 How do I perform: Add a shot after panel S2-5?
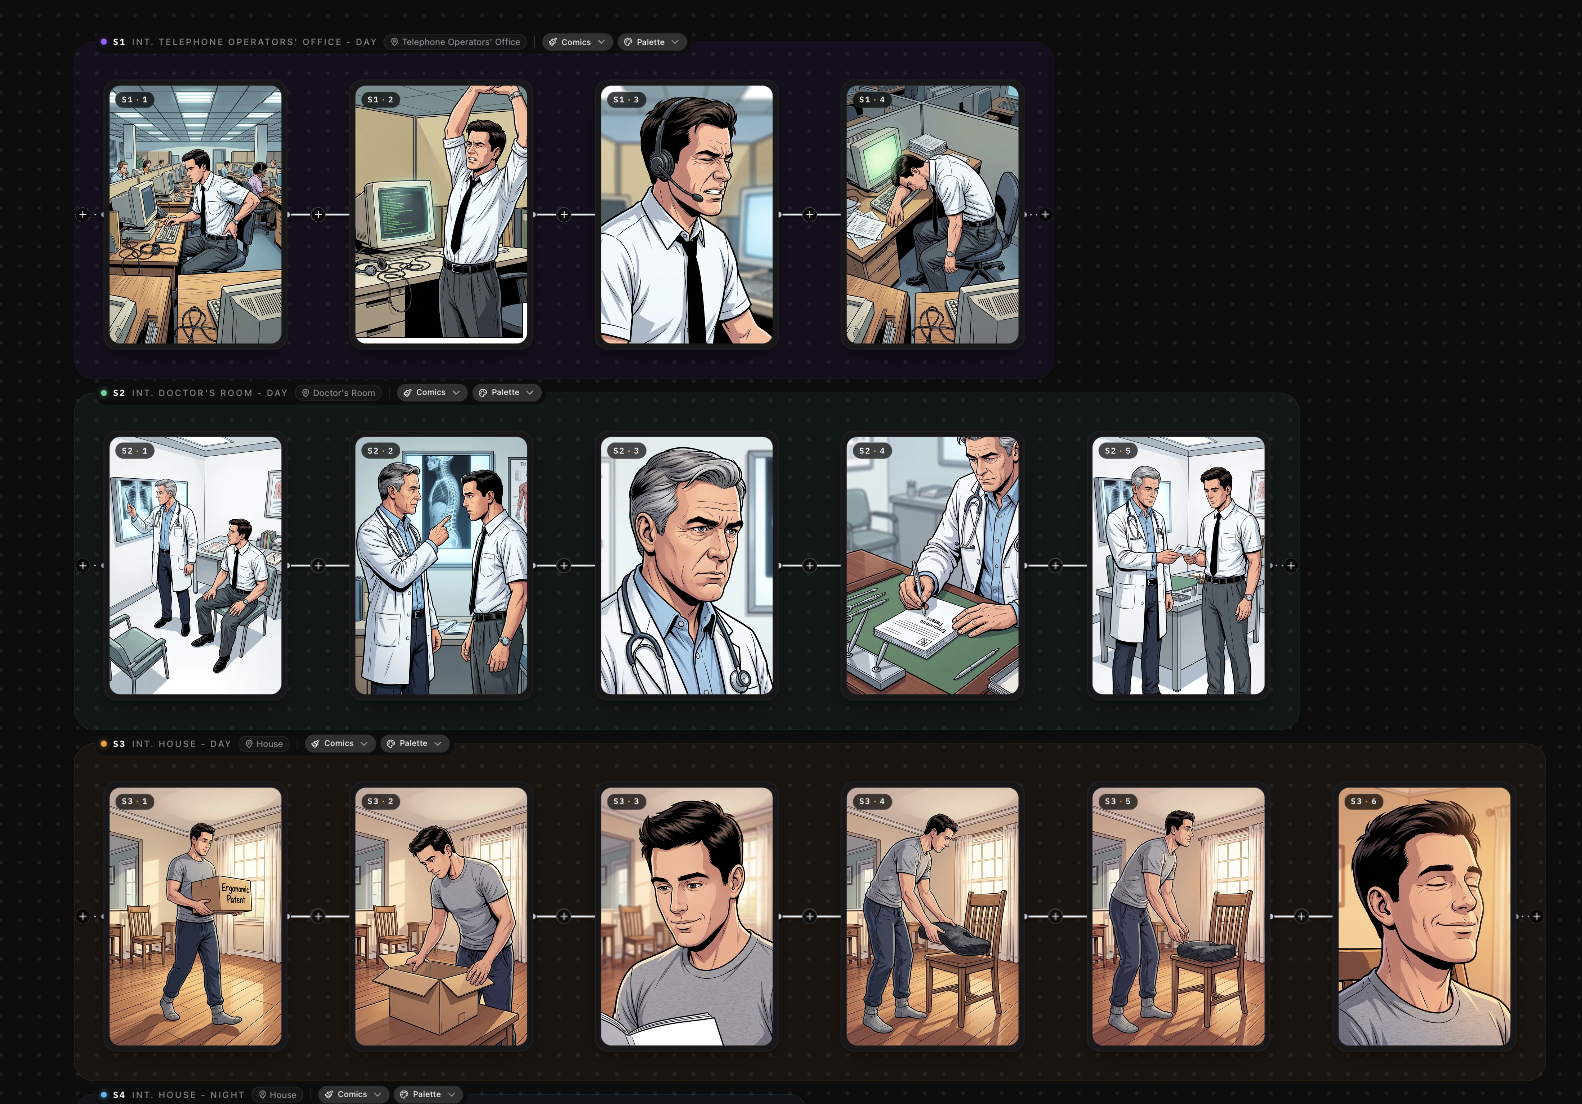click(x=1291, y=566)
